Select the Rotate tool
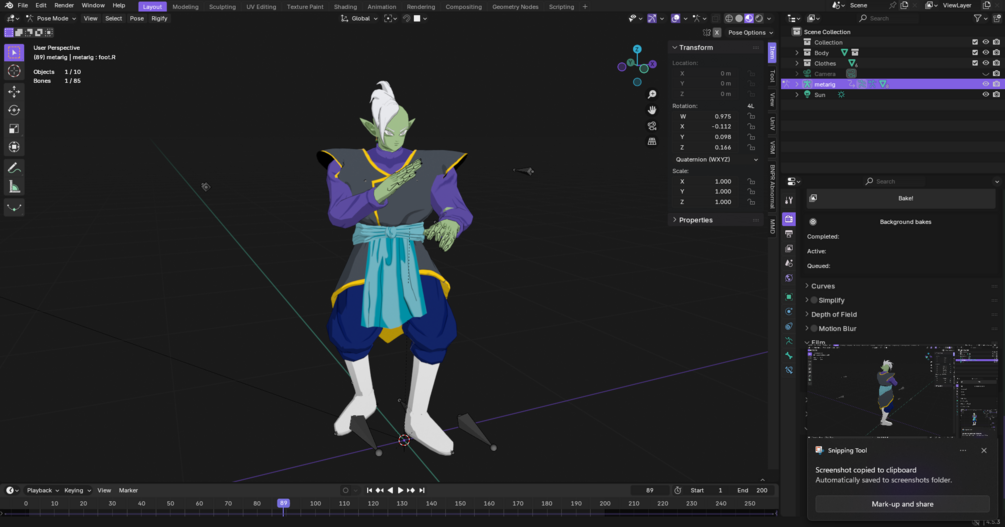The image size is (1005, 527). (14, 110)
